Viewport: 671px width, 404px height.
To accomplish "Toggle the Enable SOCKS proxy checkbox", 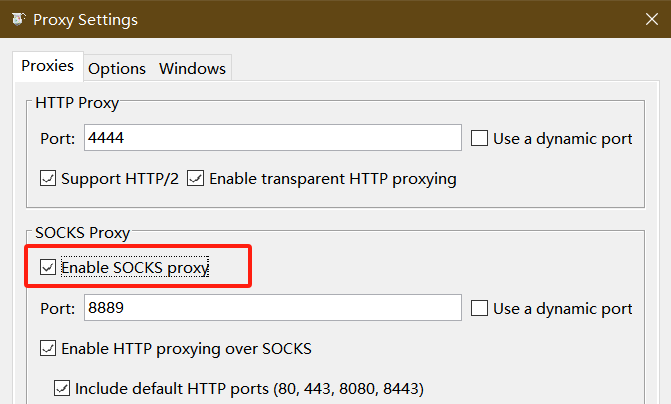I will coord(48,267).
